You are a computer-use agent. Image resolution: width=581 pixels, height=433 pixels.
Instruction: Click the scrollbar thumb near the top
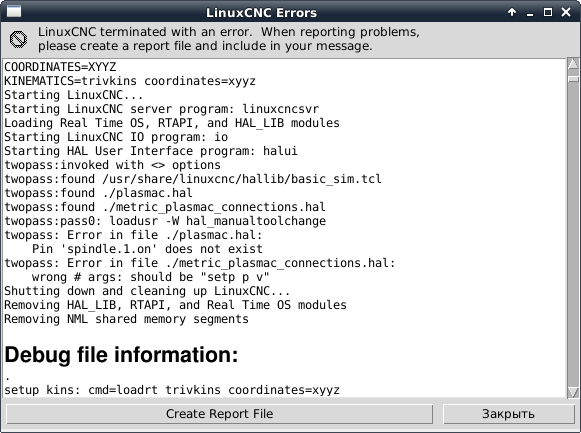coord(573,79)
